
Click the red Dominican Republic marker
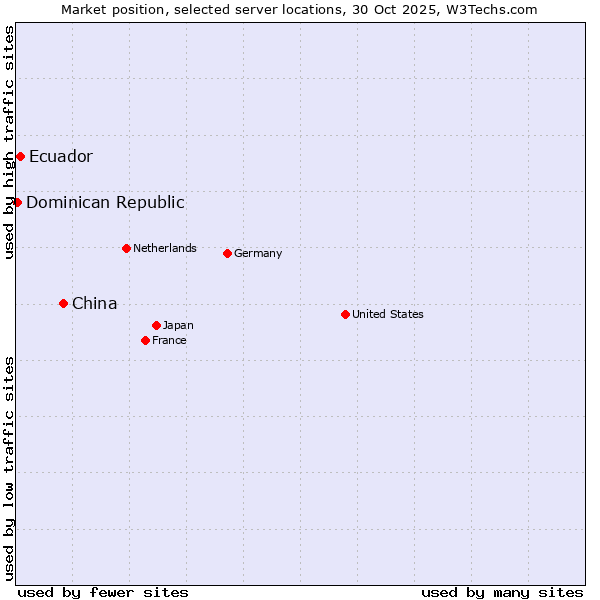click(17, 202)
